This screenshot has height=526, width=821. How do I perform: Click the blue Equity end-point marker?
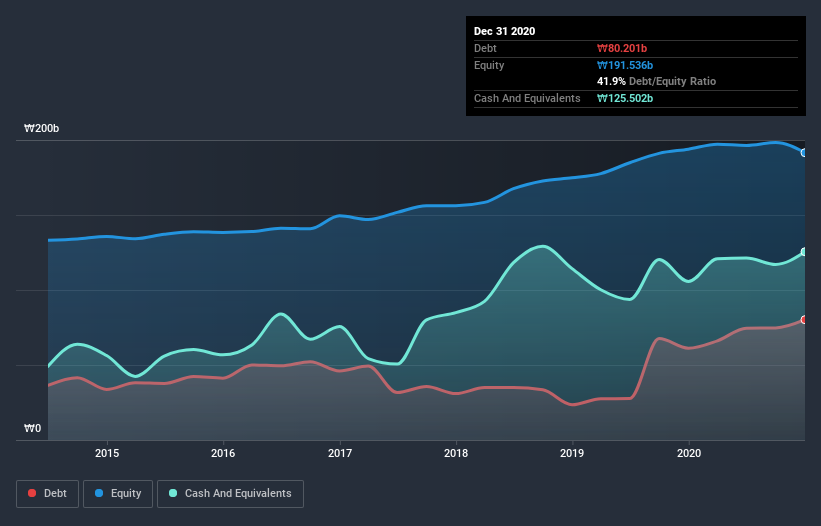[804, 153]
